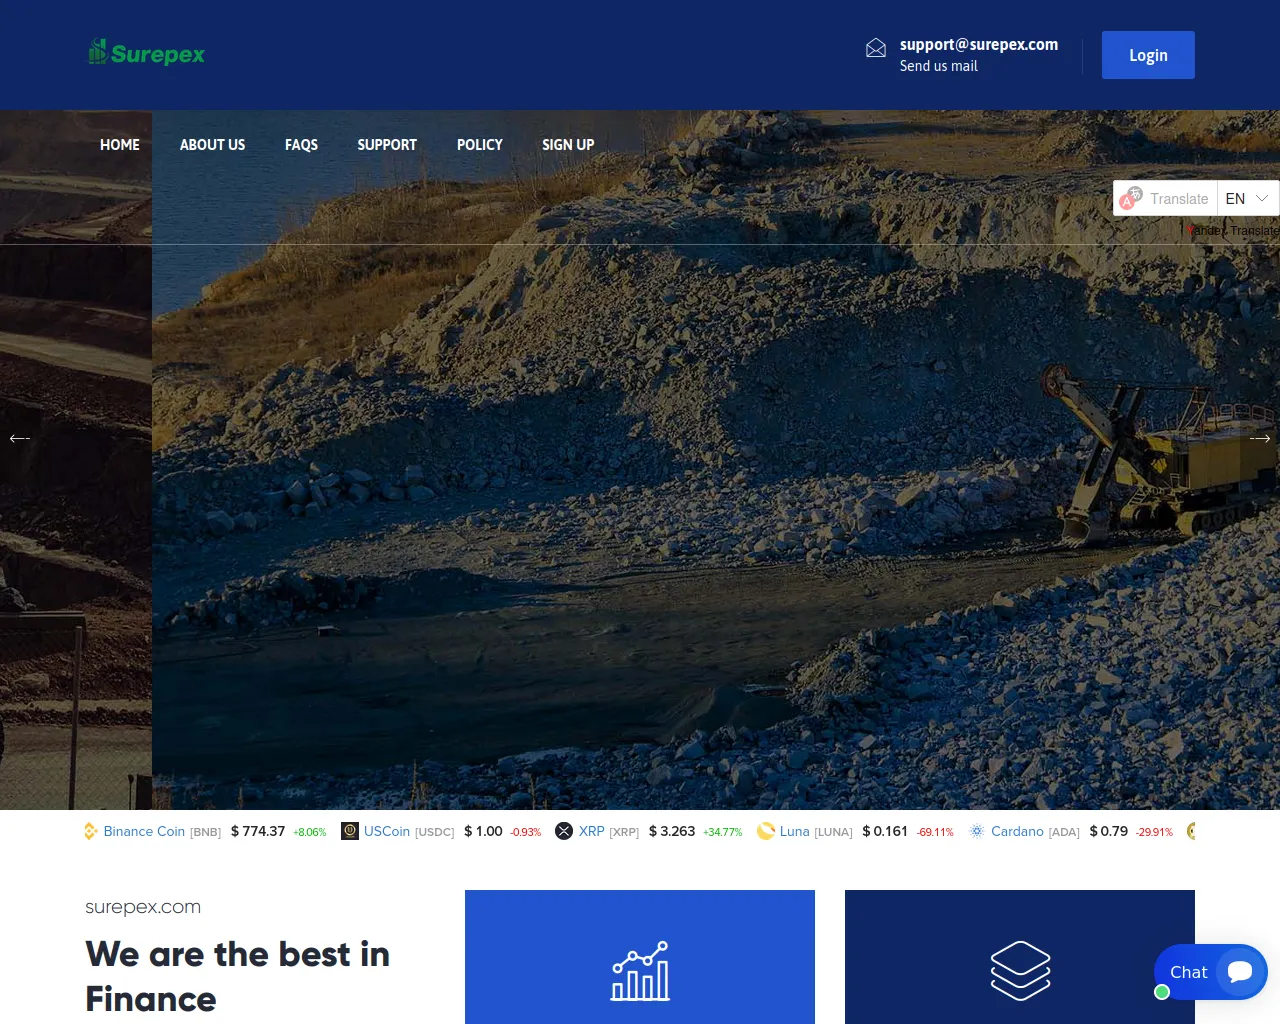This screenshot has width=1280, height=1024.
Task: Show the next slide with right arrow
Action: [1260, 438]
